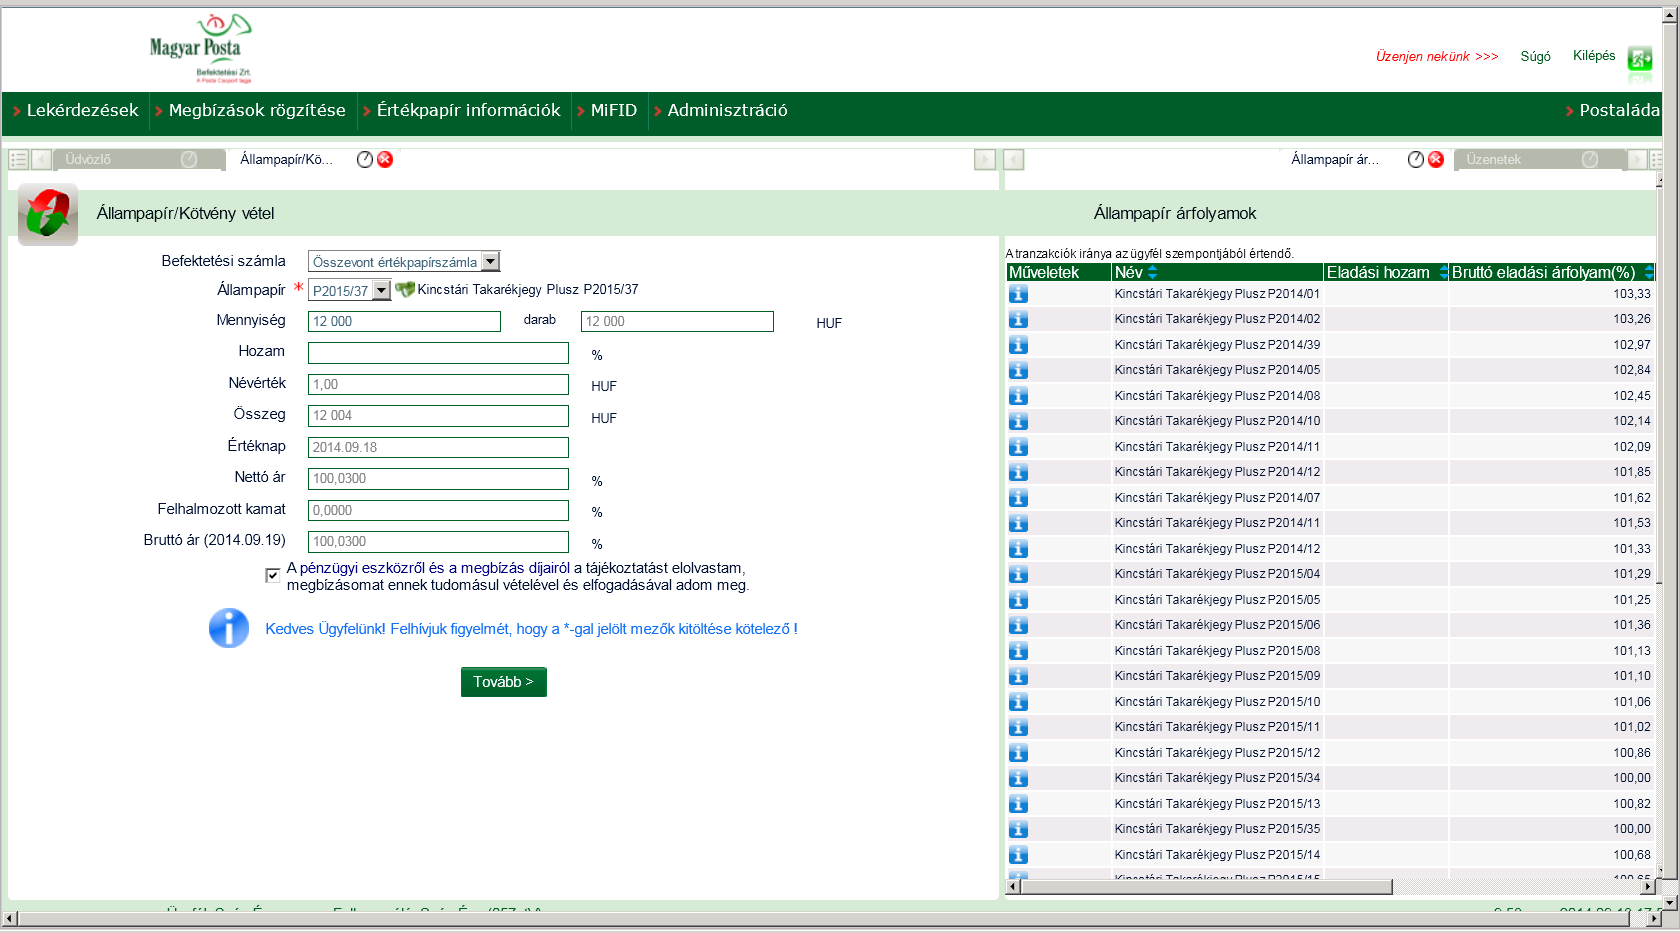Click the left panel previous tab arrow

coord(41,159)
